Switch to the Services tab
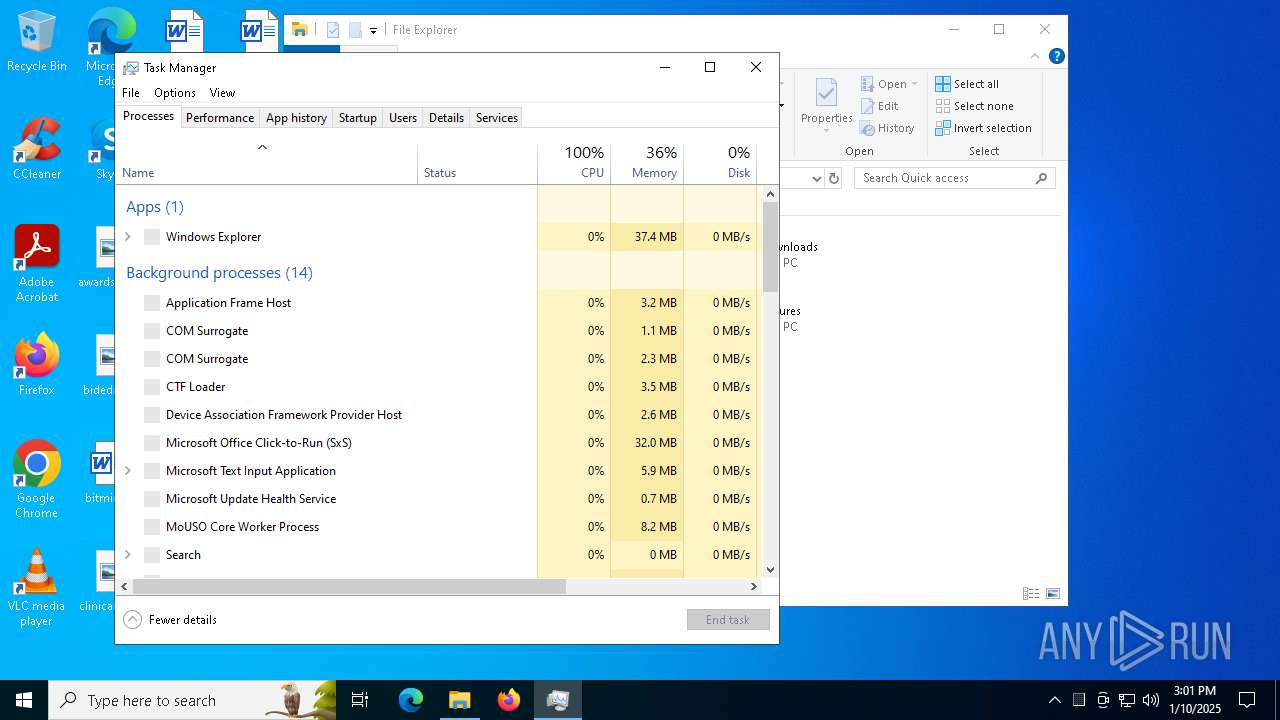The width and height of the screenshot is (1280, 720). coord(497,118)
